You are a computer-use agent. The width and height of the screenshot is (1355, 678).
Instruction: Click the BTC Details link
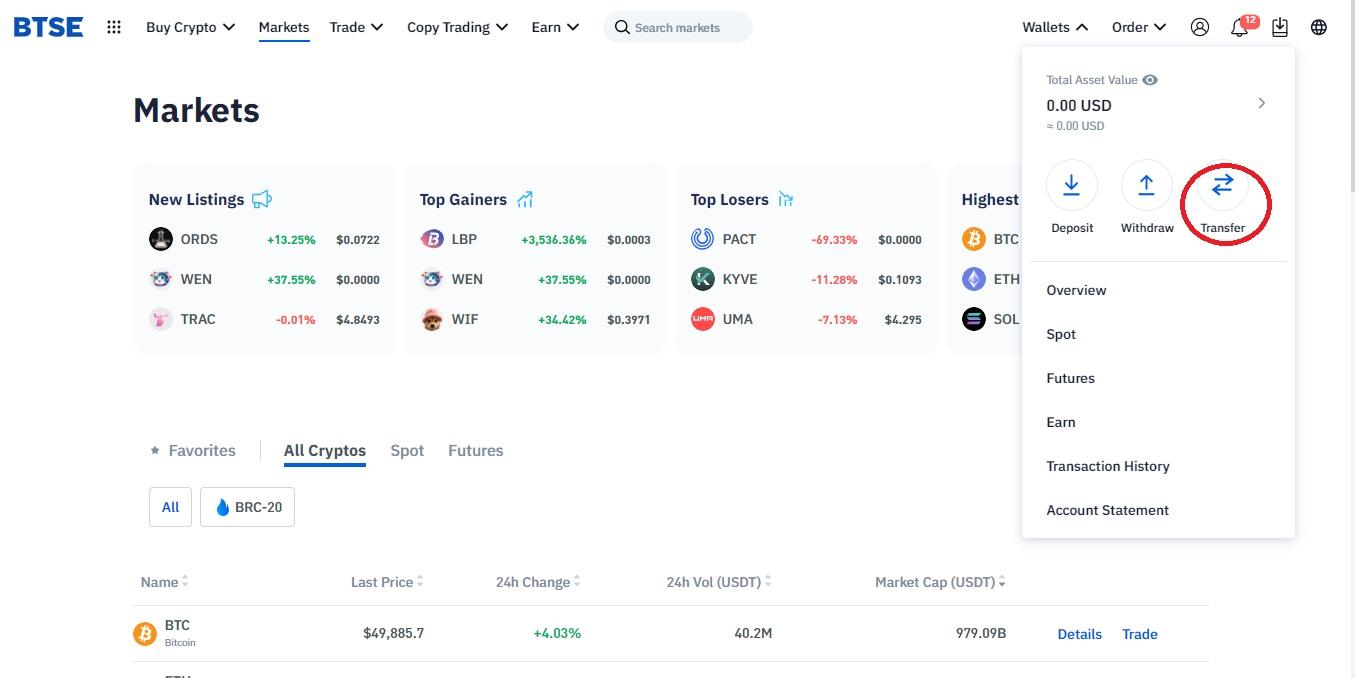1080,634
